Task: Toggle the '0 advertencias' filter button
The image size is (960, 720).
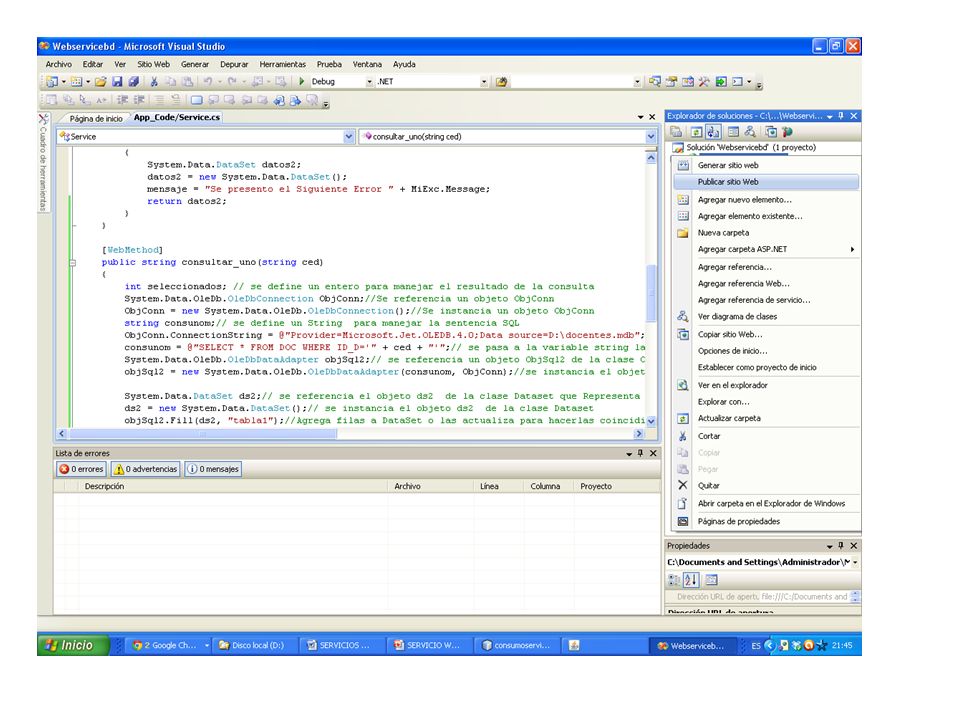Action: pyautogui.click(x=146, y=469)
